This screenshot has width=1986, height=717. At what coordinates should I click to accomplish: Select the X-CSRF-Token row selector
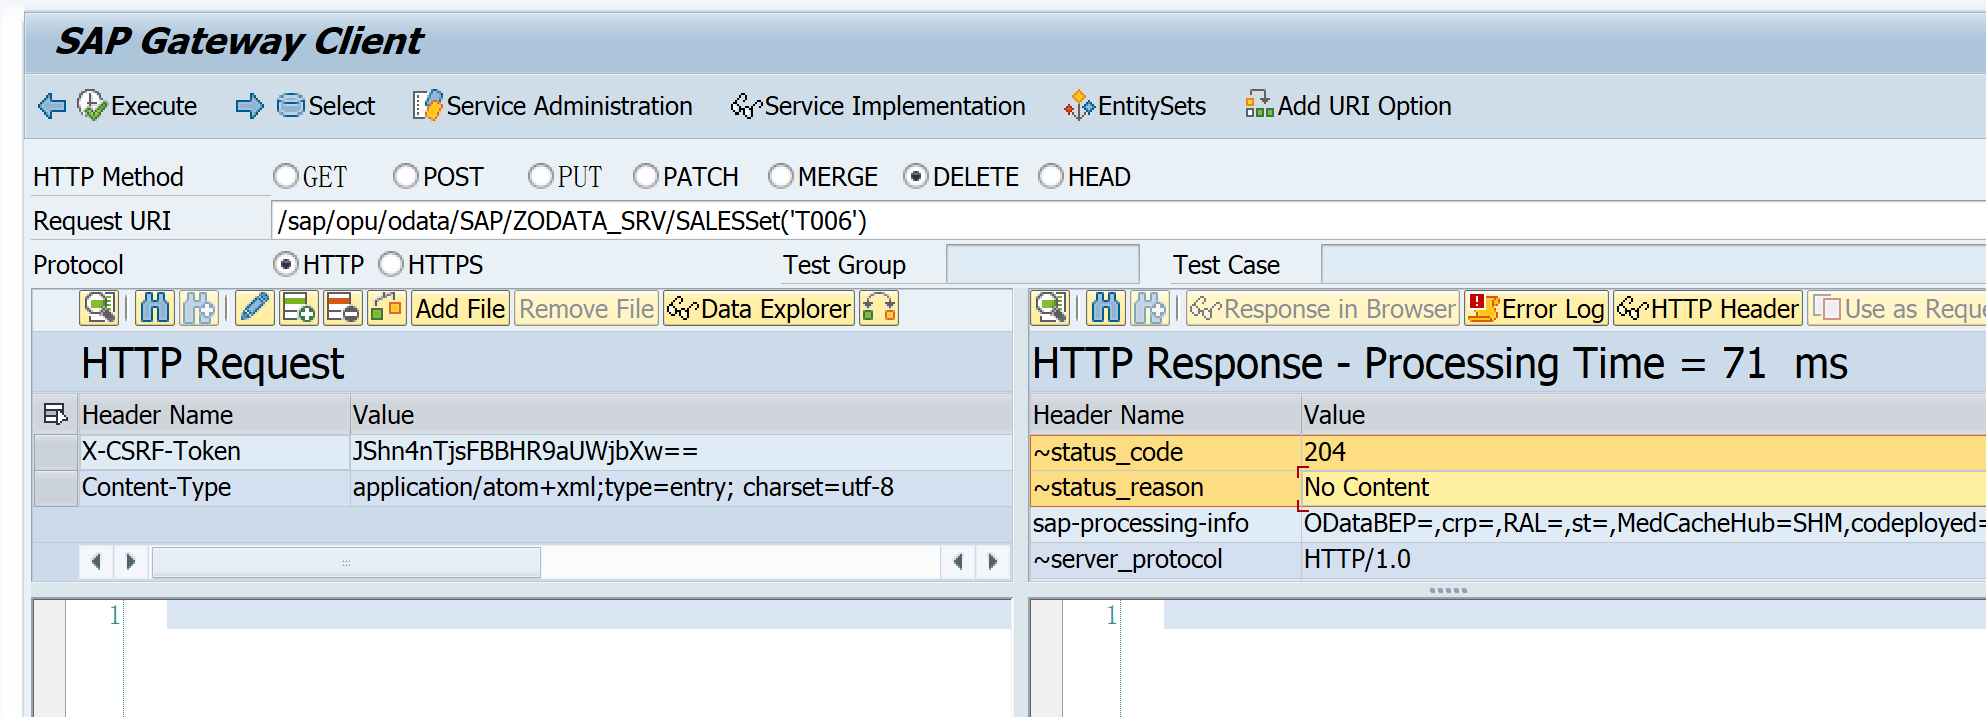point(56,452)
